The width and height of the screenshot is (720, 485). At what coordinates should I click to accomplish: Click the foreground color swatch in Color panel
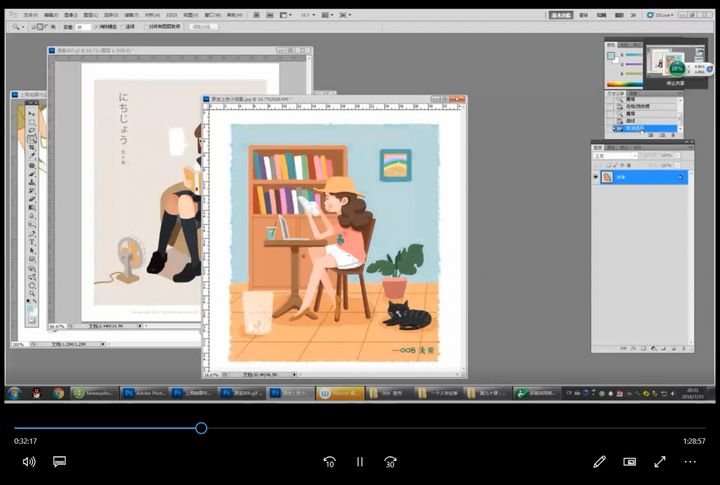[611, 56]
